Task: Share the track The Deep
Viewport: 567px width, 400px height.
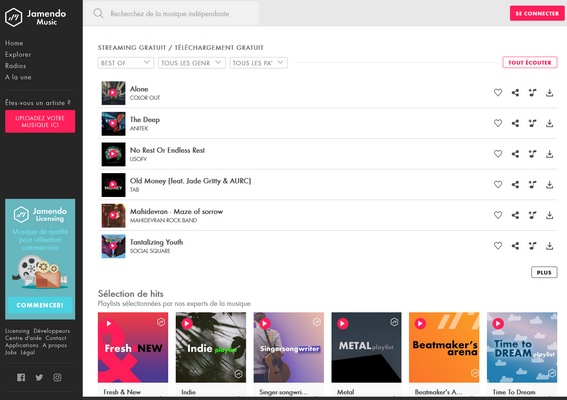Action: pyautogui.click(x=515, y=123)
